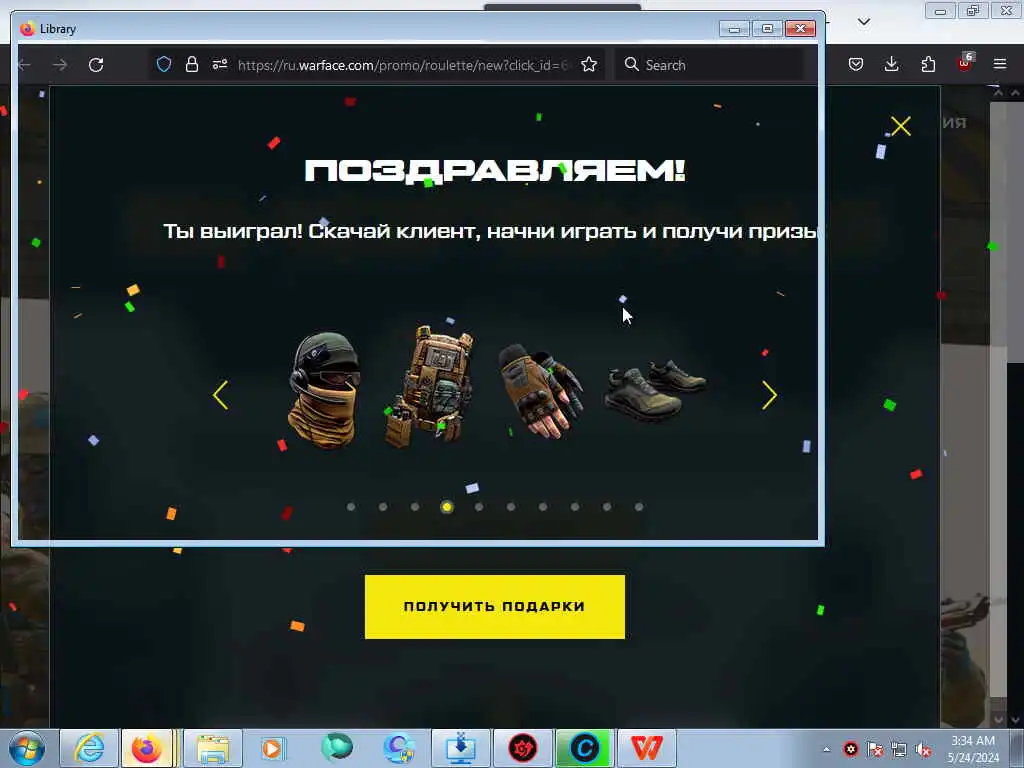This screenshot has height=768, width=1024.
Task: Reload the page in the Library window
Action: click(96, 65)
